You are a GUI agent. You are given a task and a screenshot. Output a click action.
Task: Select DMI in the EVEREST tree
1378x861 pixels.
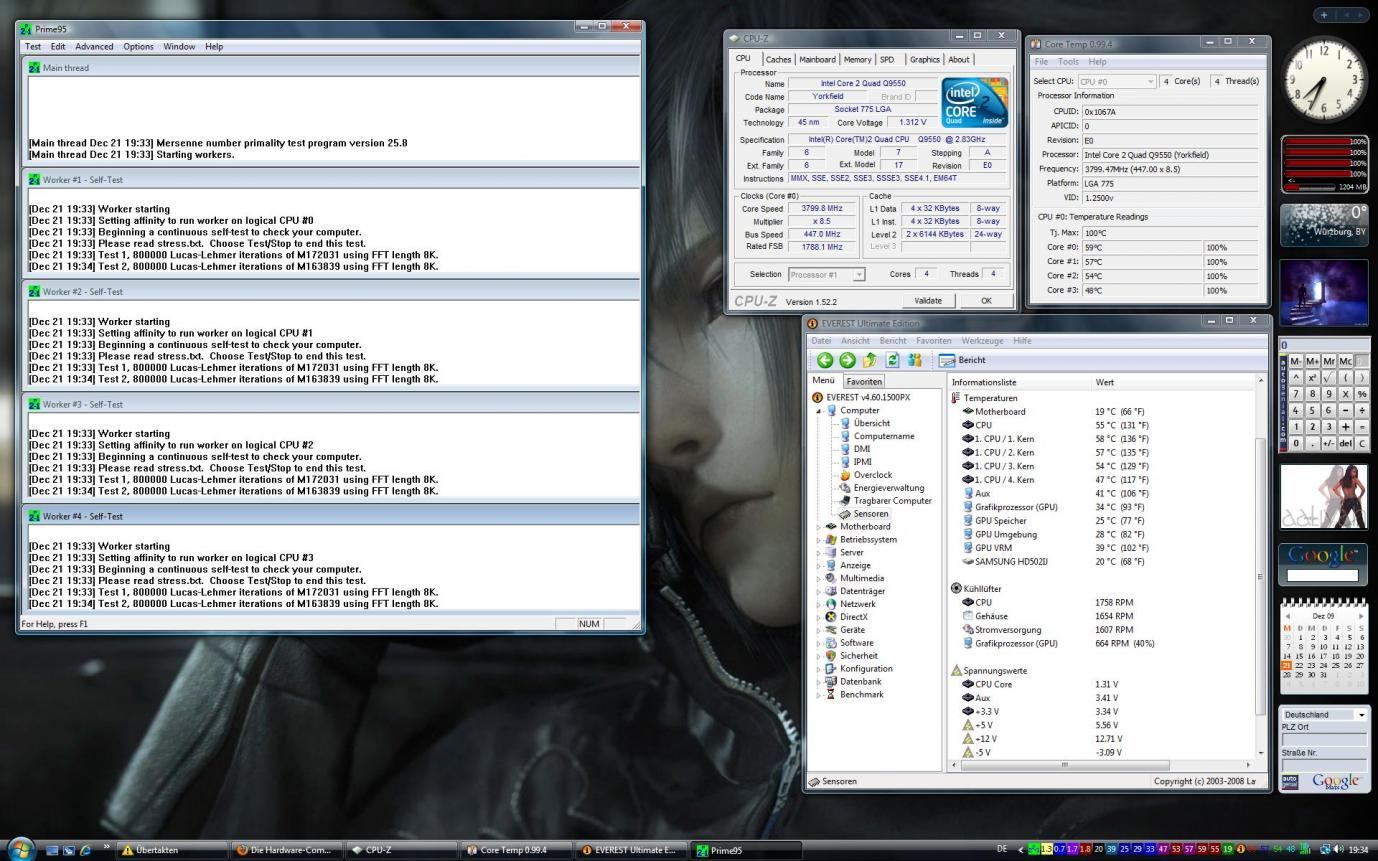pos(854,449)
